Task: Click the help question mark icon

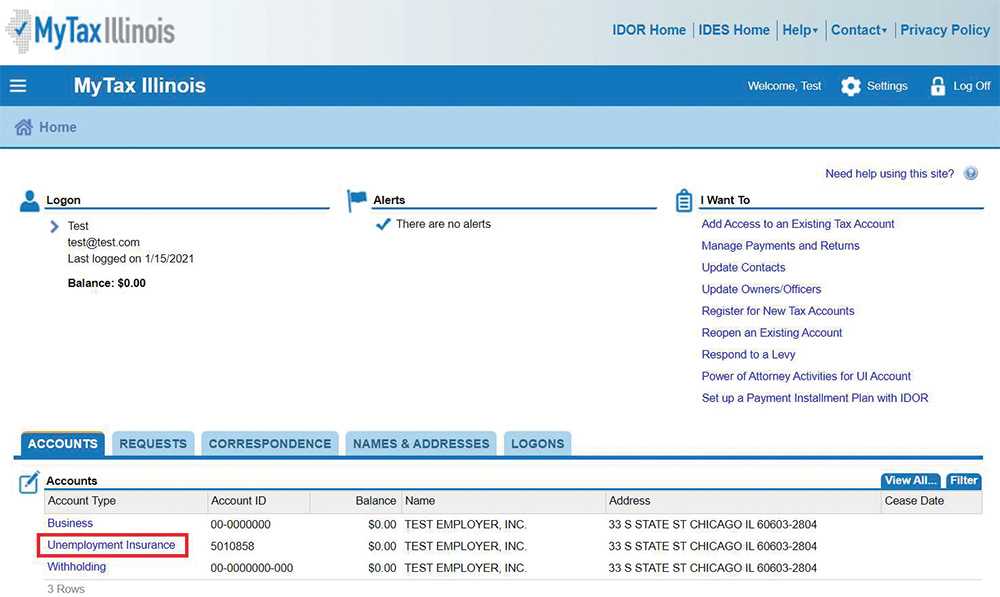Action: coord(970,174)
